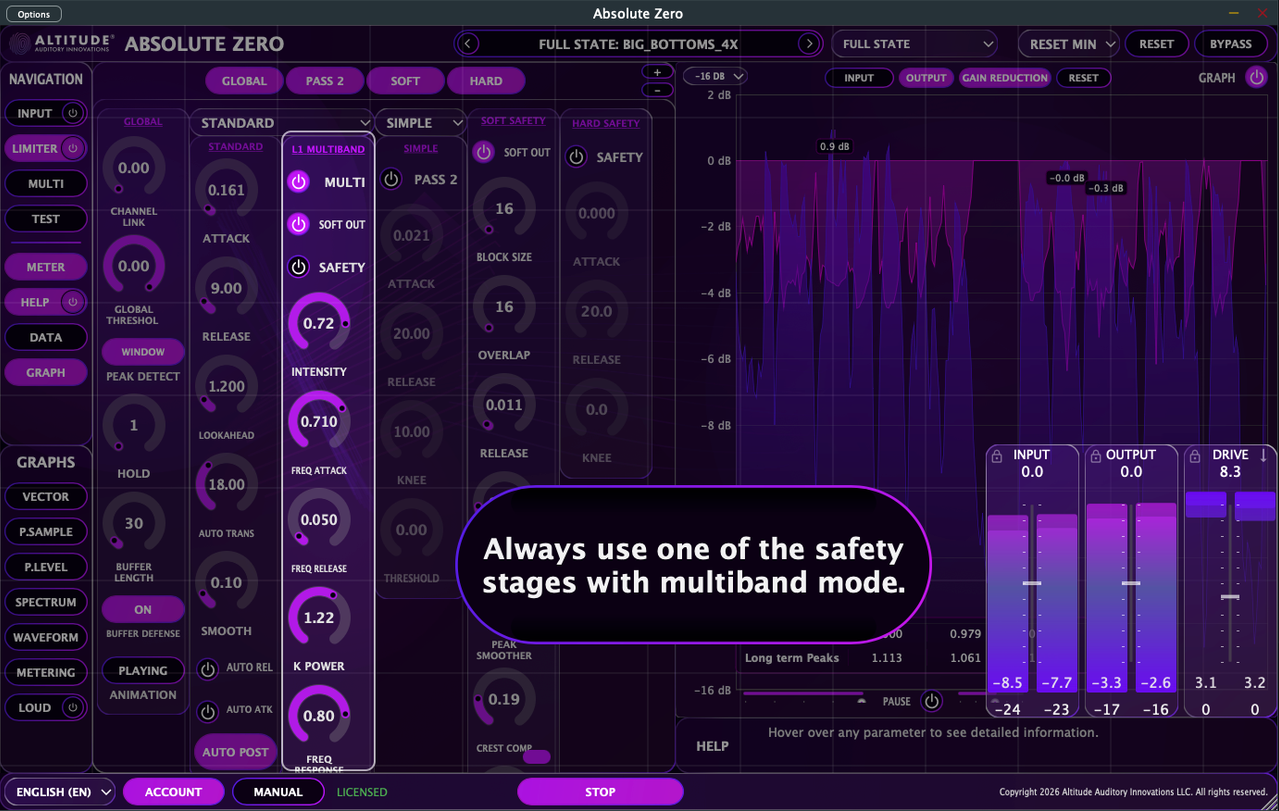Select the VECTOR graph
1279x811 pixels.
[x=46, y=496]
